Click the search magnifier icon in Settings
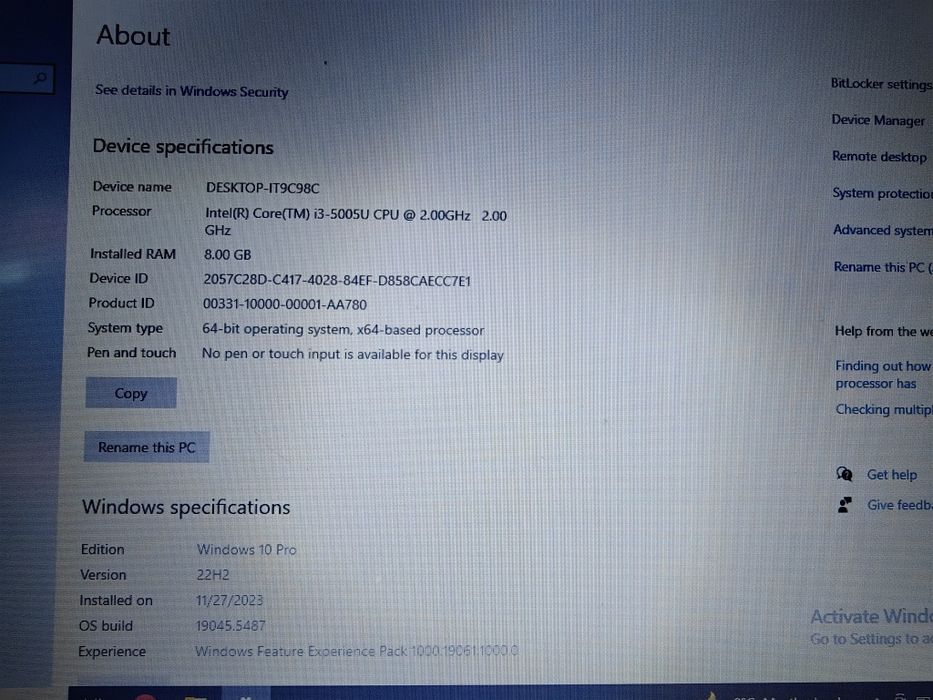933x700 pixels. (40, 78)
